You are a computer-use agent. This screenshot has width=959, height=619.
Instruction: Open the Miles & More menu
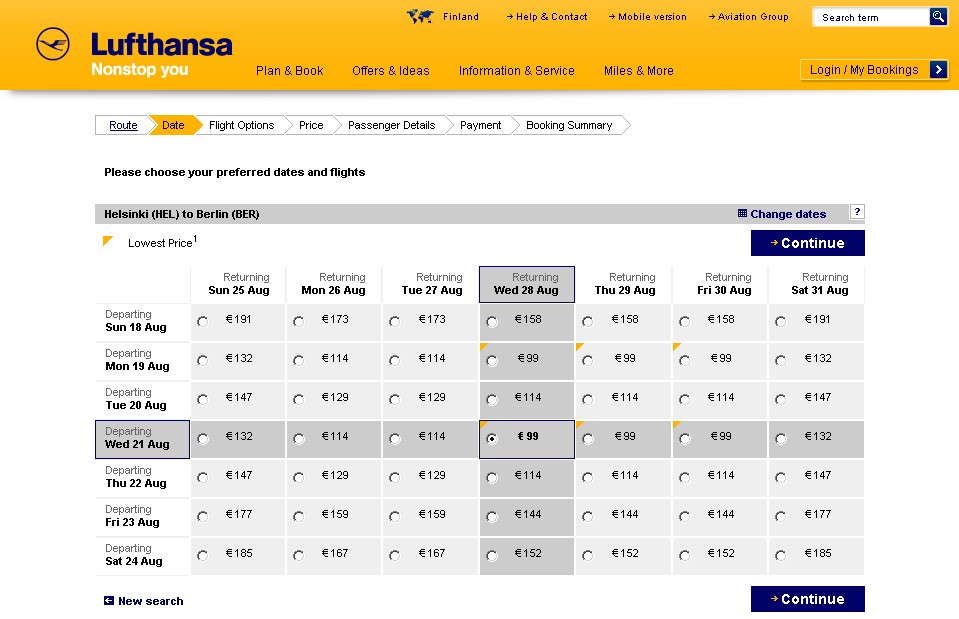(638, 71)
